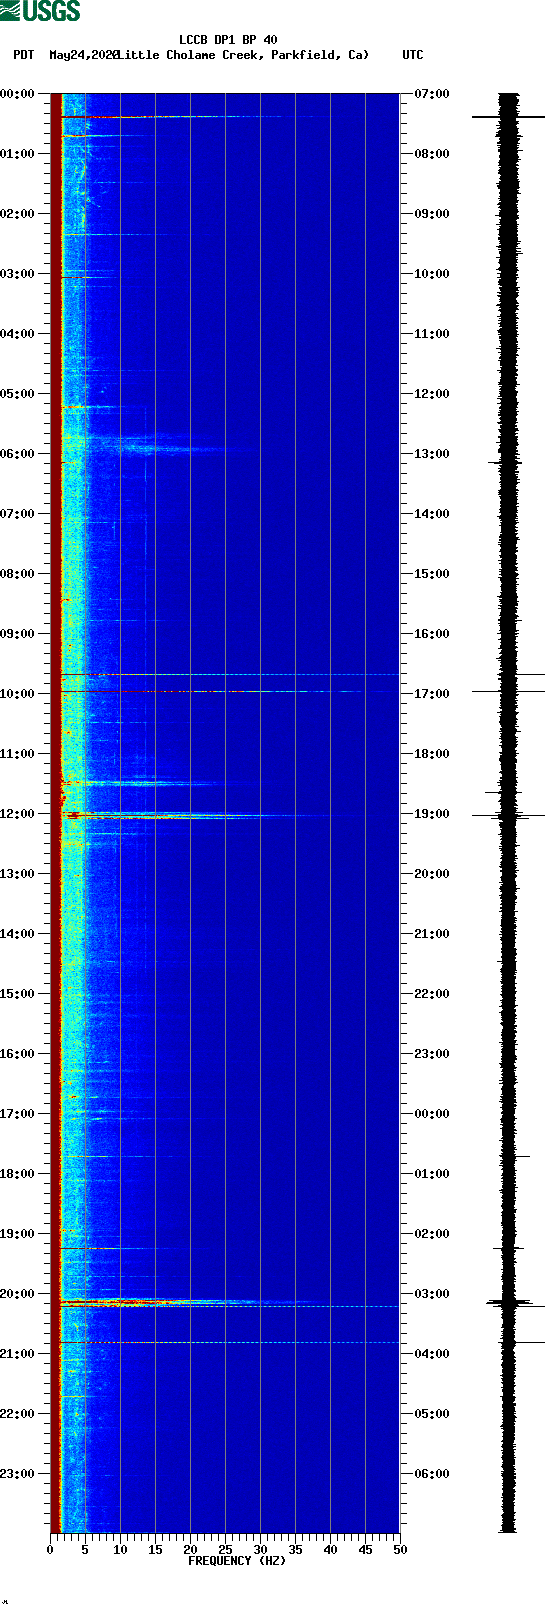Click the '12:00' PDT time label
552x1613 pixels.
(x=18, y=814)
